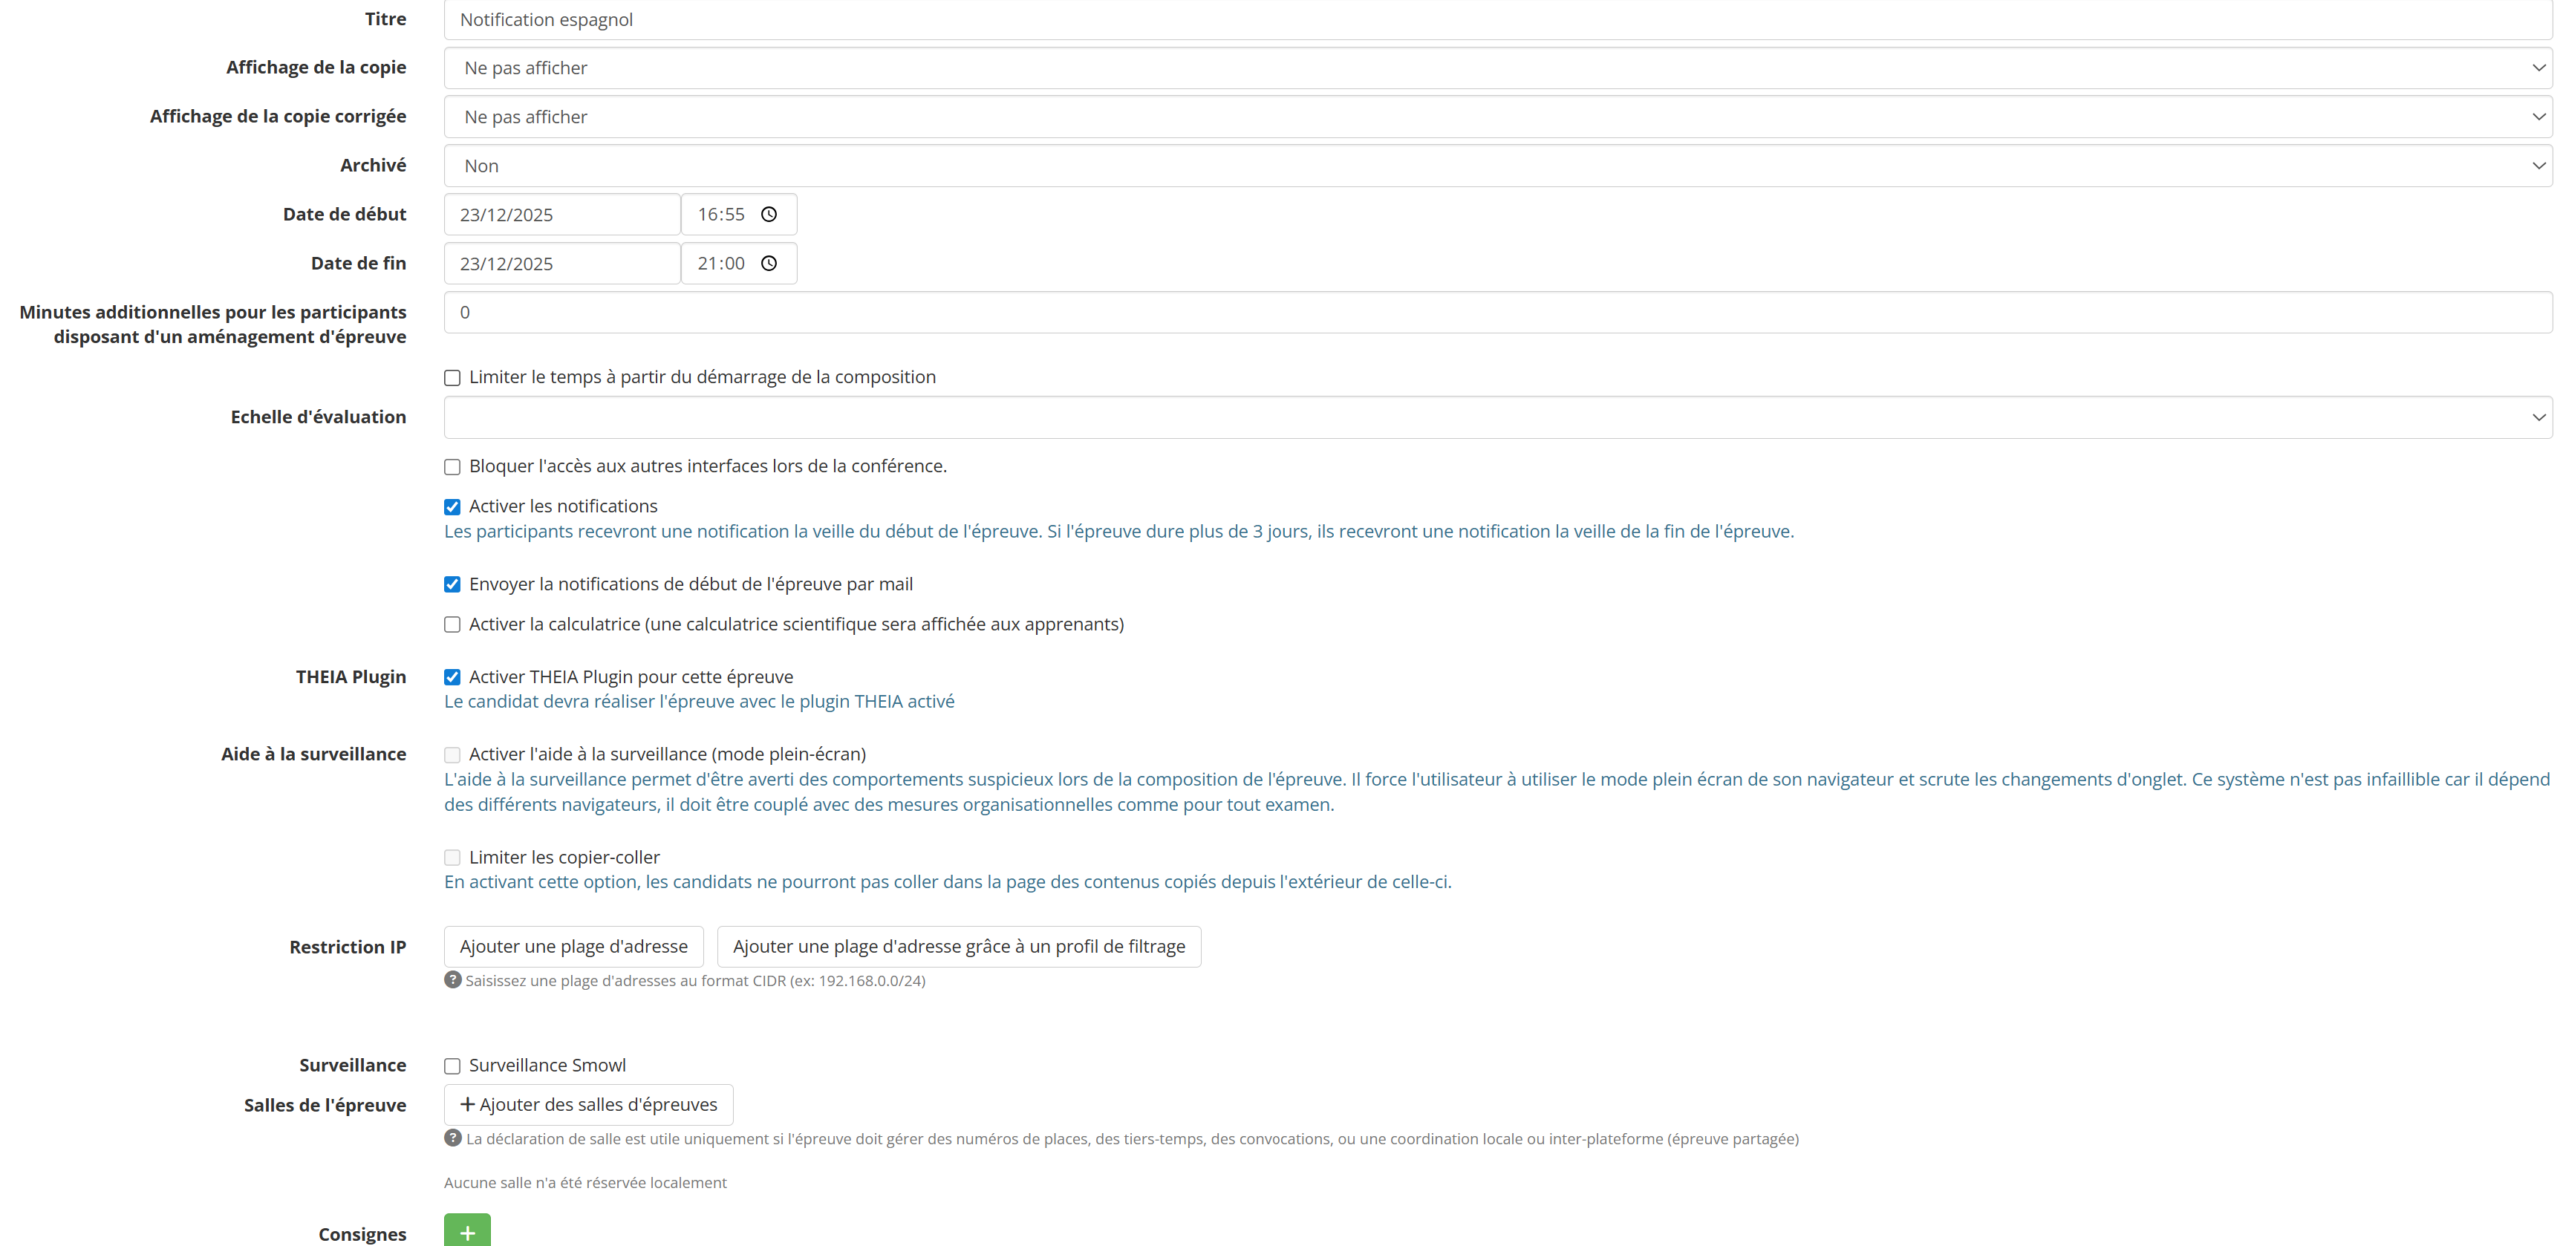Toggle the Surveillance Smowl checkbox
The image size is (2560, 1246).
tap(453, 1066)
